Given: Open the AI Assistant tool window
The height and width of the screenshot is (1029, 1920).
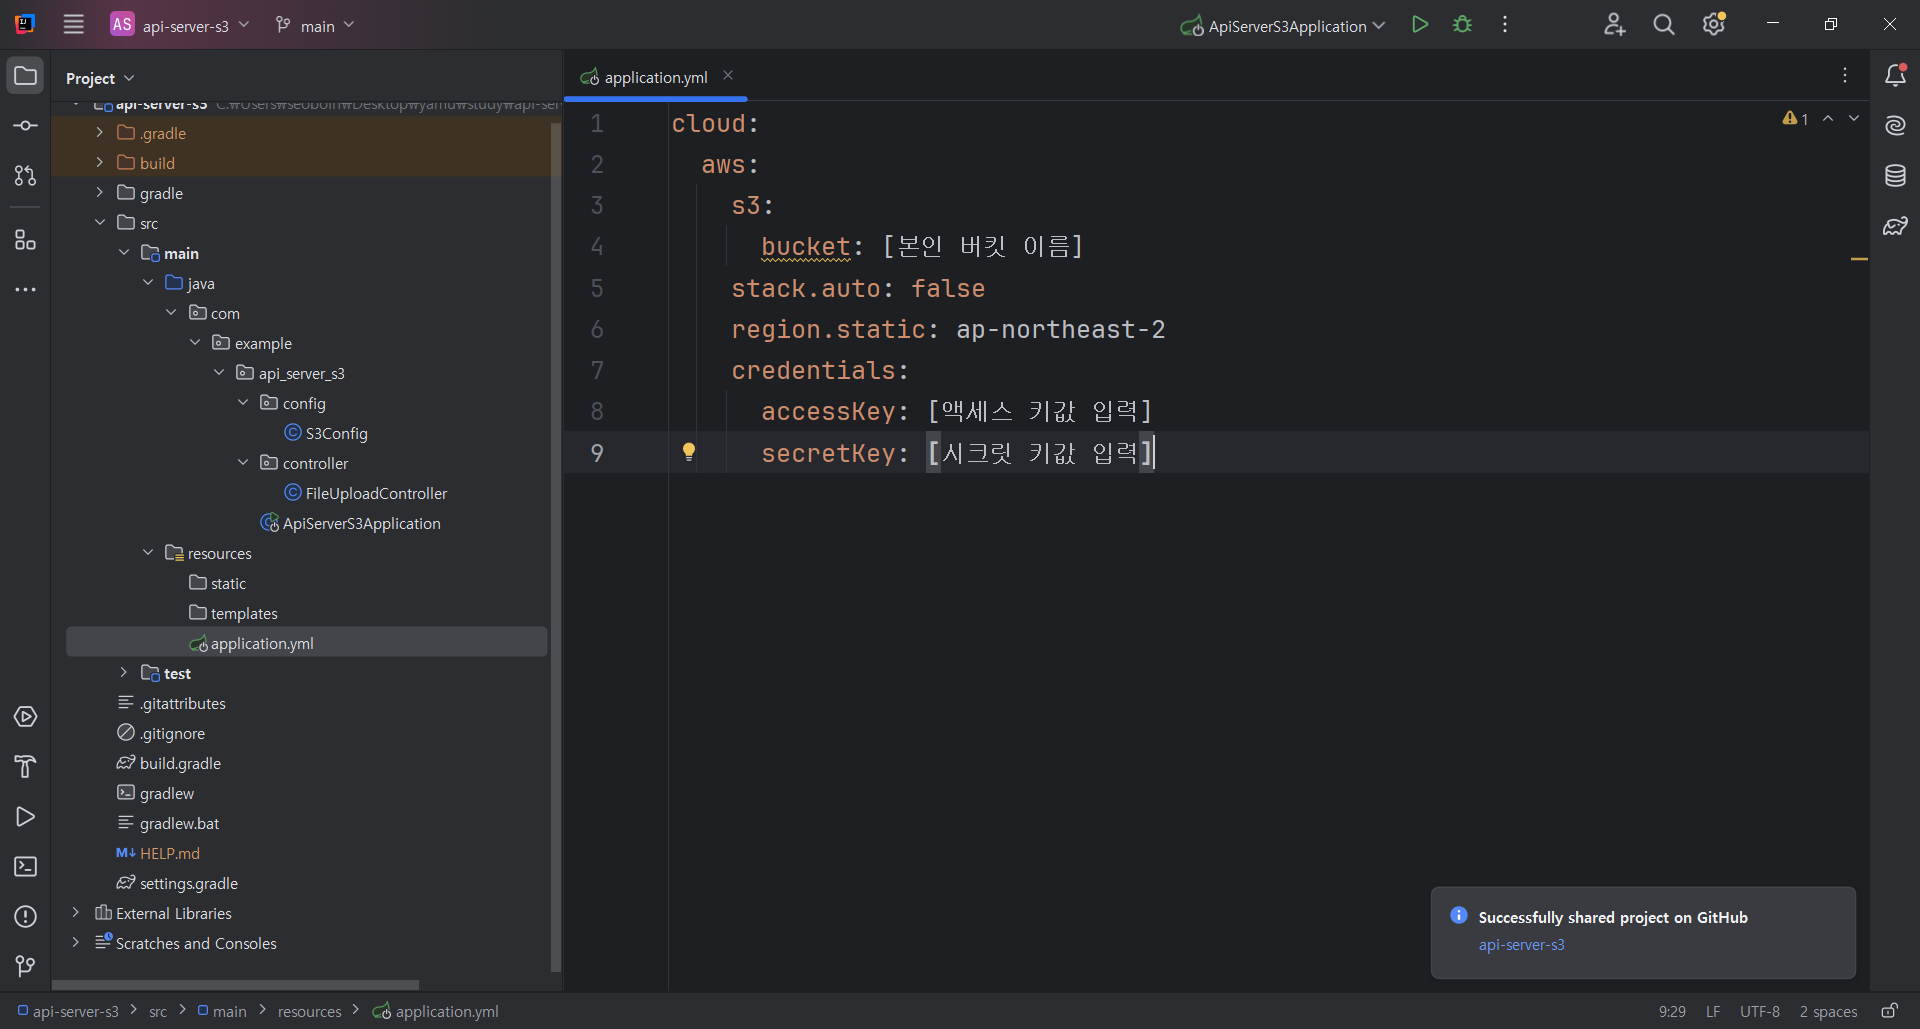Looking at the screenshot, I should (x=1895, y=126).
